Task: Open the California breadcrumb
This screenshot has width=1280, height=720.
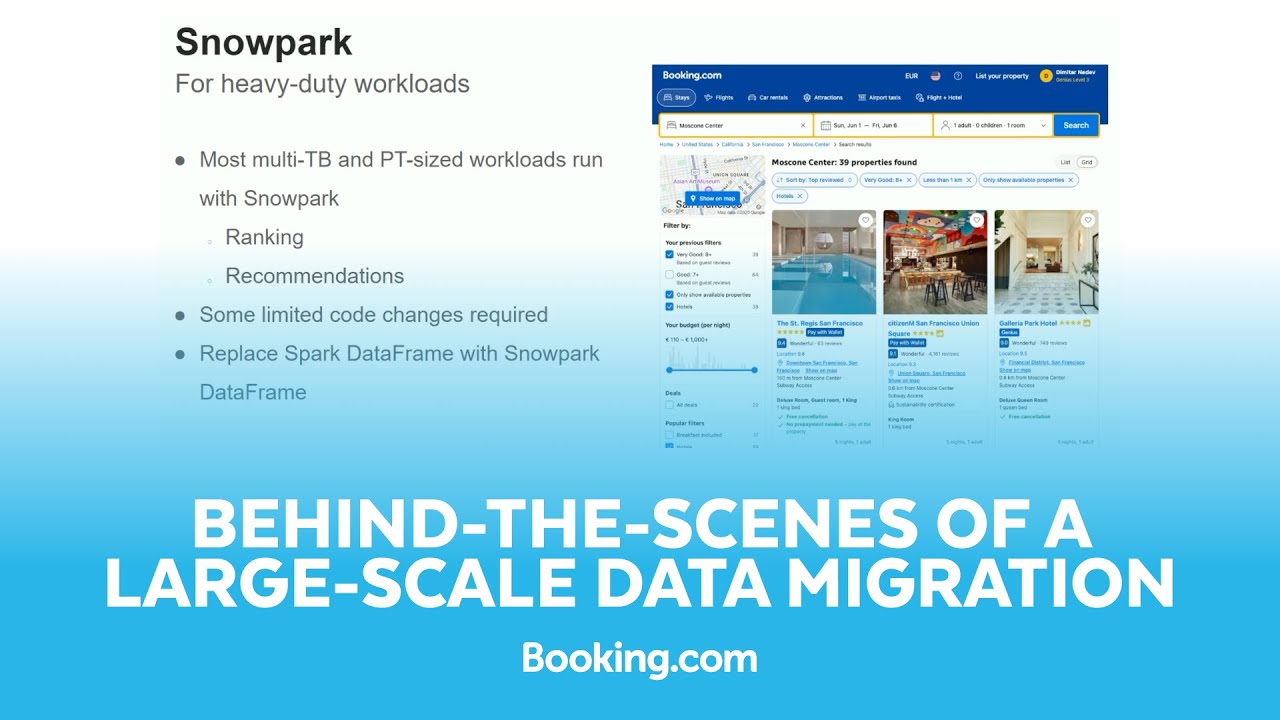Action: [732, 144]
